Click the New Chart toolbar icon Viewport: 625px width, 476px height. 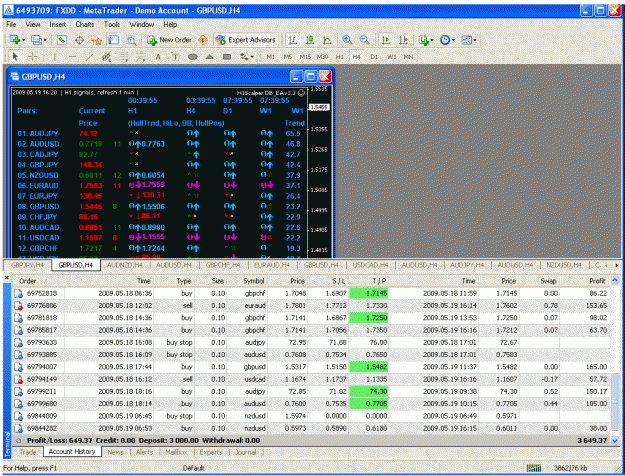15,40
